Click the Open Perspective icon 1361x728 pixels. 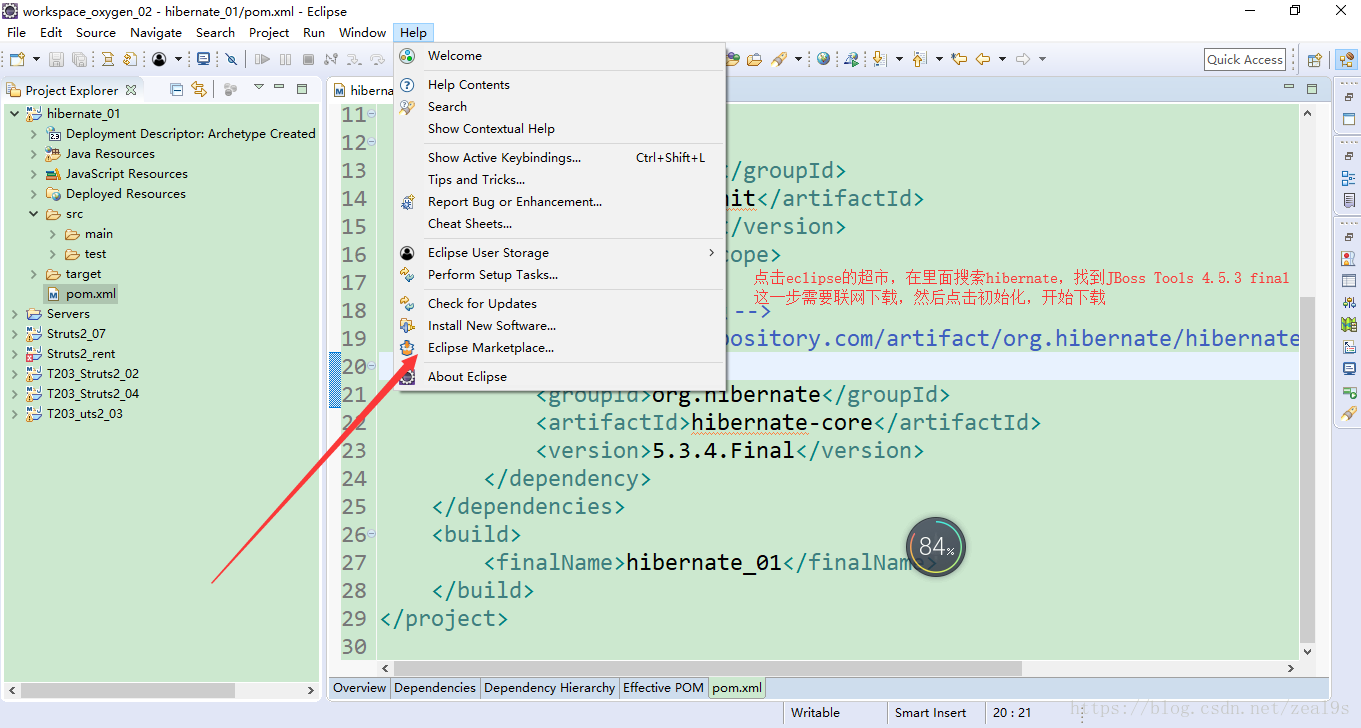click(1315, 60)
